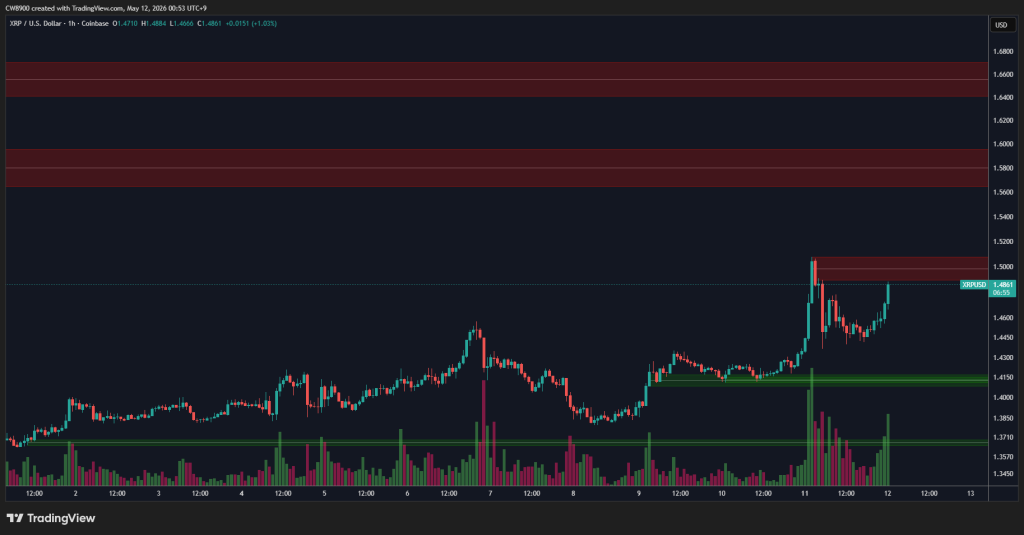The height and width of the screenshot is (535, 1024).
Task: Click the change value +0.0151 (+1.03%)
Action: pyautogui.click(x=251, y=24)
